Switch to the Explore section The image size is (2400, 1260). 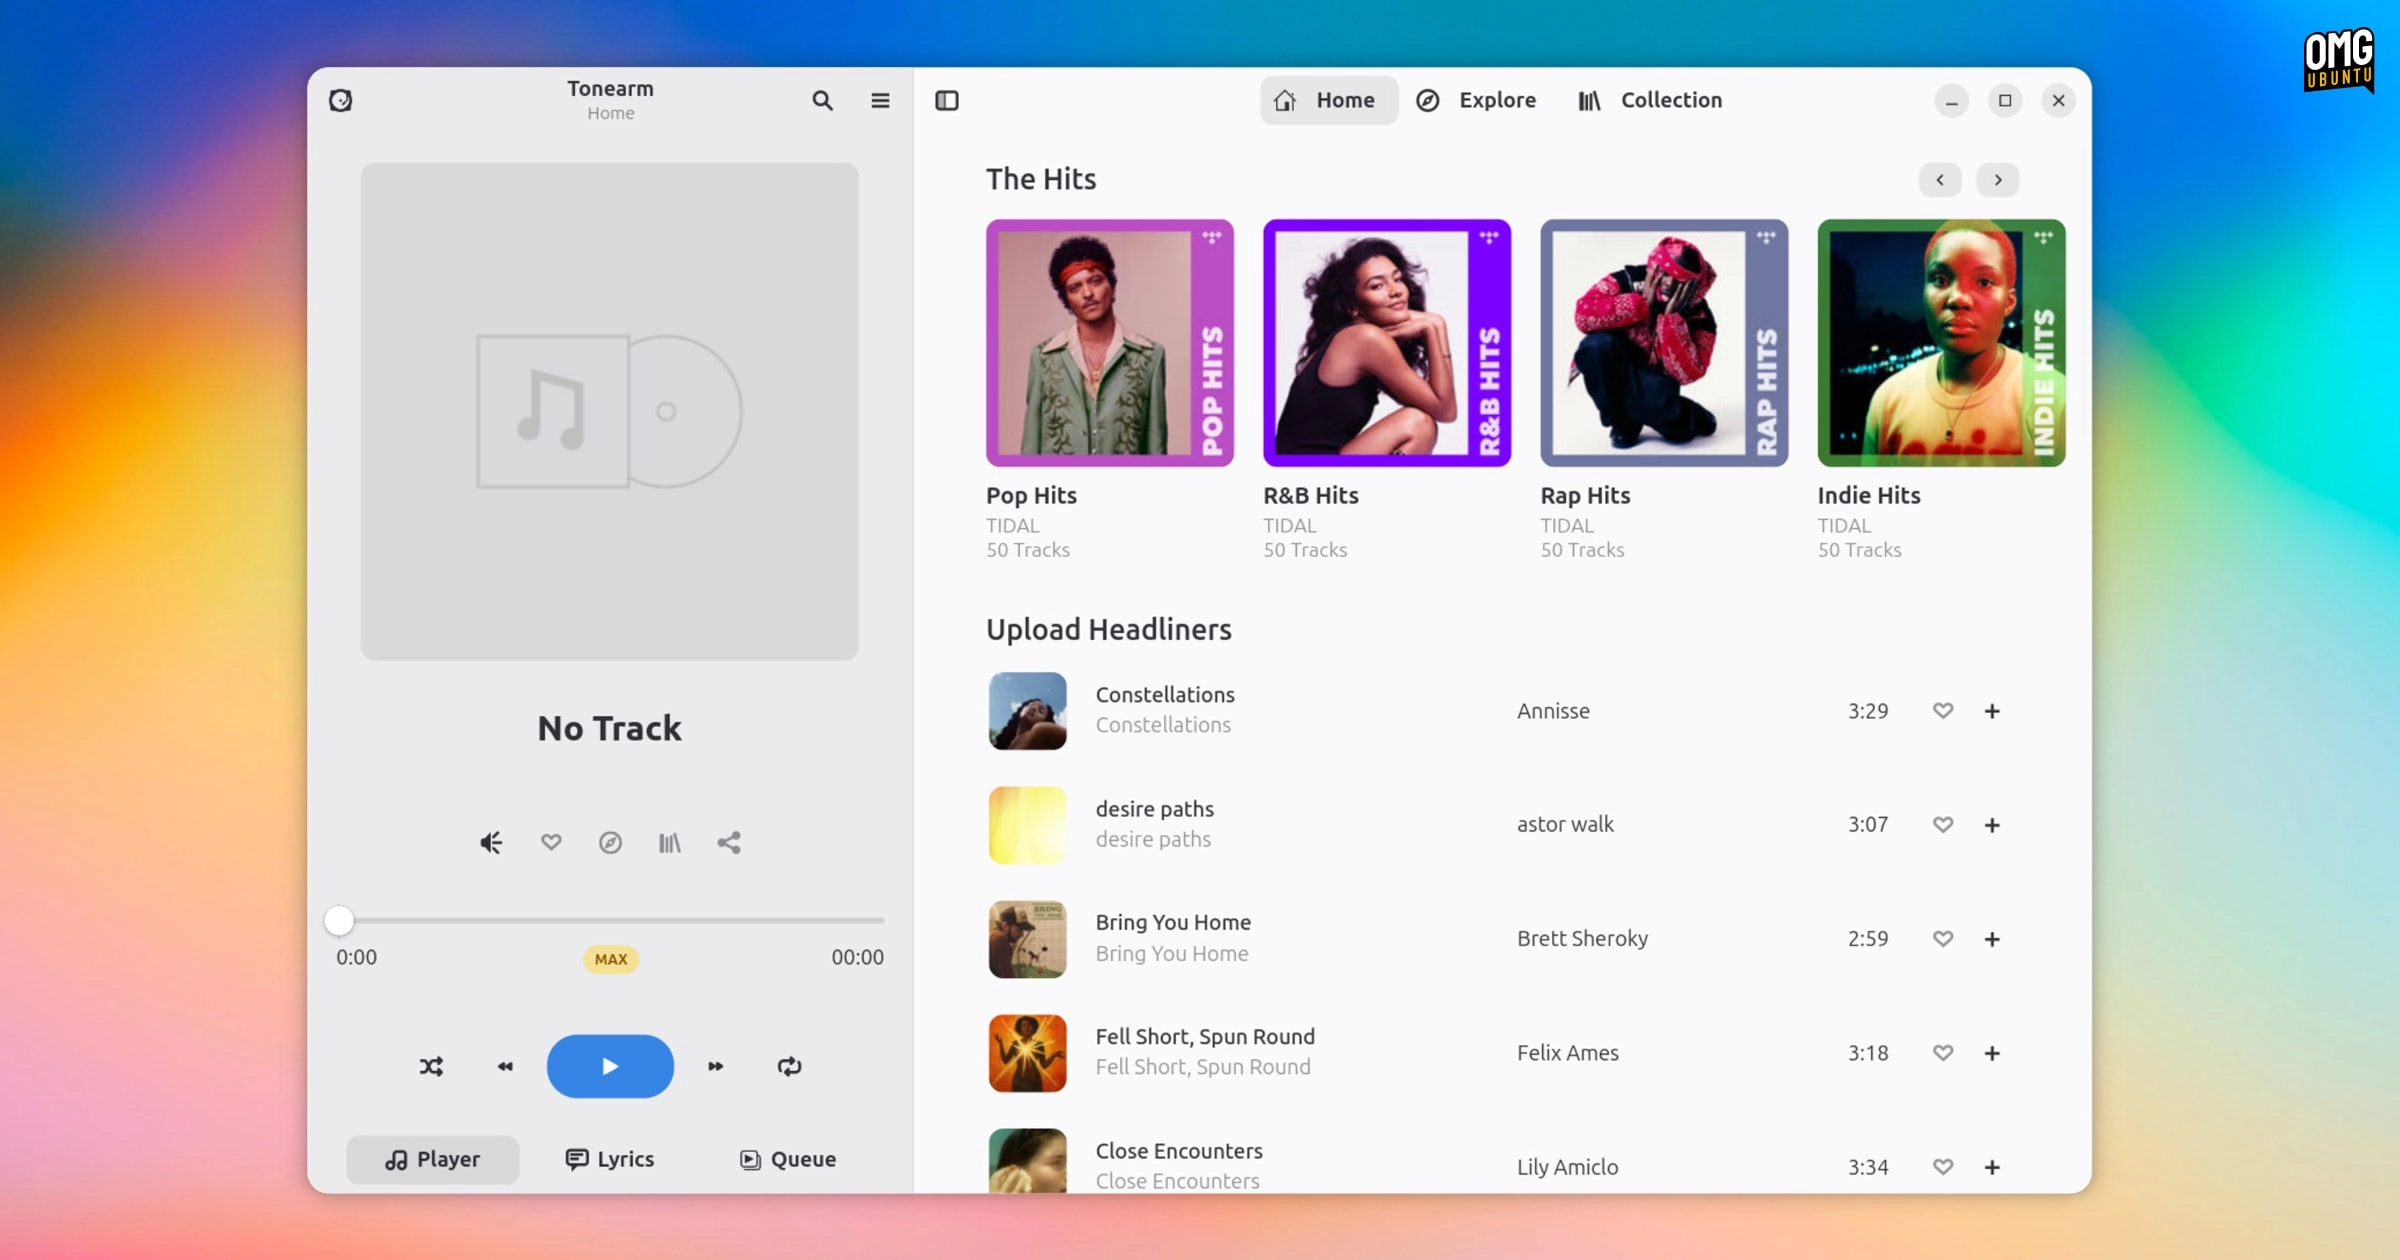click(x=1477, y=100)
